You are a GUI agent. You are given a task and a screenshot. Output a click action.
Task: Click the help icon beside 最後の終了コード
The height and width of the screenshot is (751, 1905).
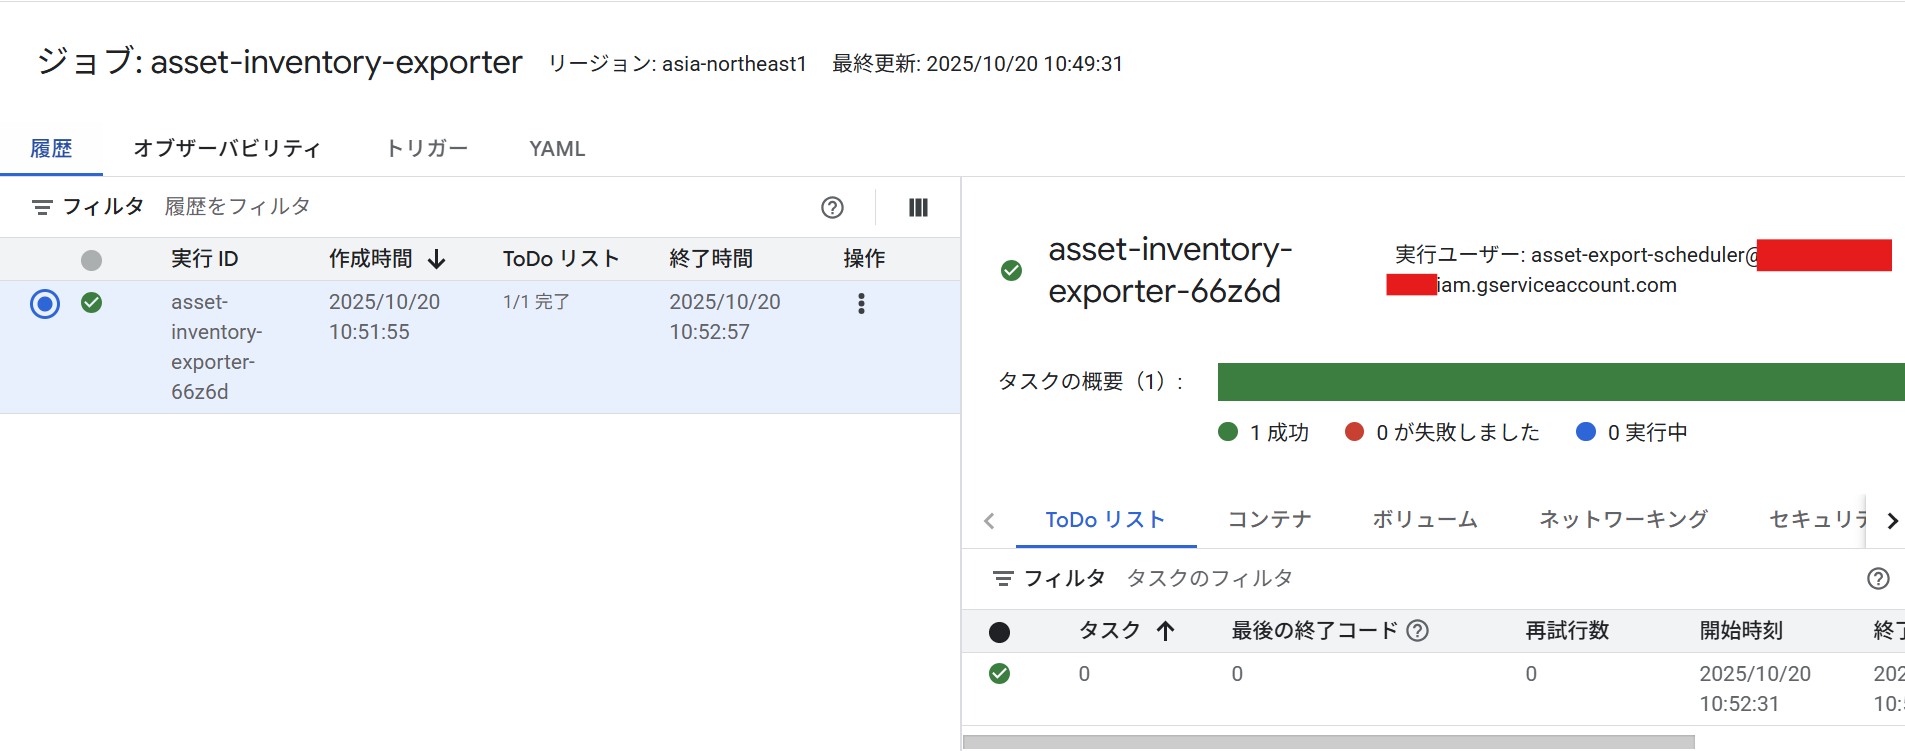1417,631
